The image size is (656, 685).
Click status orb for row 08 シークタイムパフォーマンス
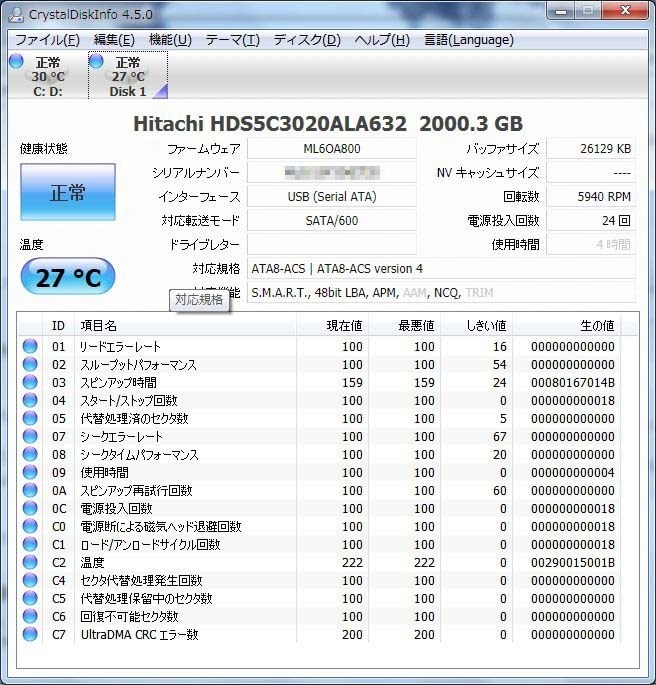coord(30,454)
